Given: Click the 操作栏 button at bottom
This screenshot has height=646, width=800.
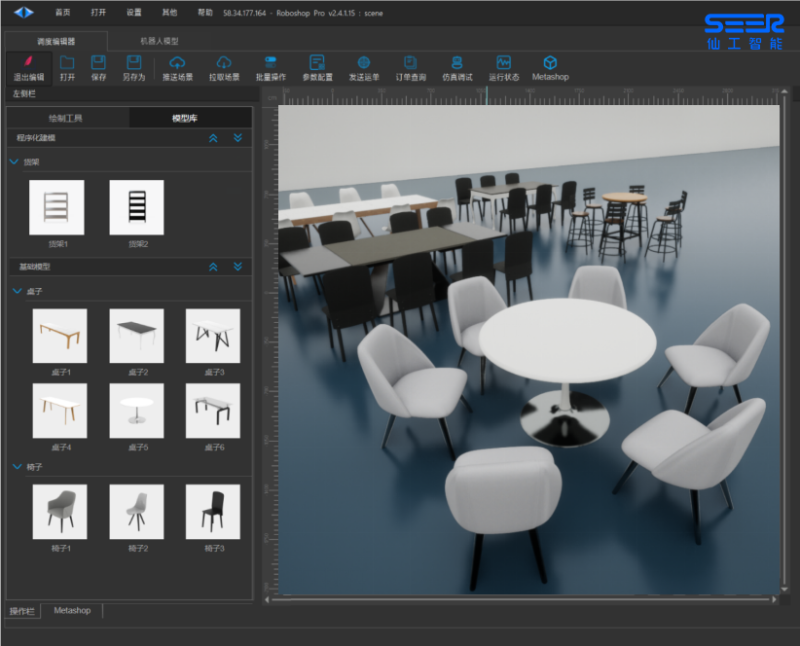Looking at the screenshot, I should click(22, 611).
